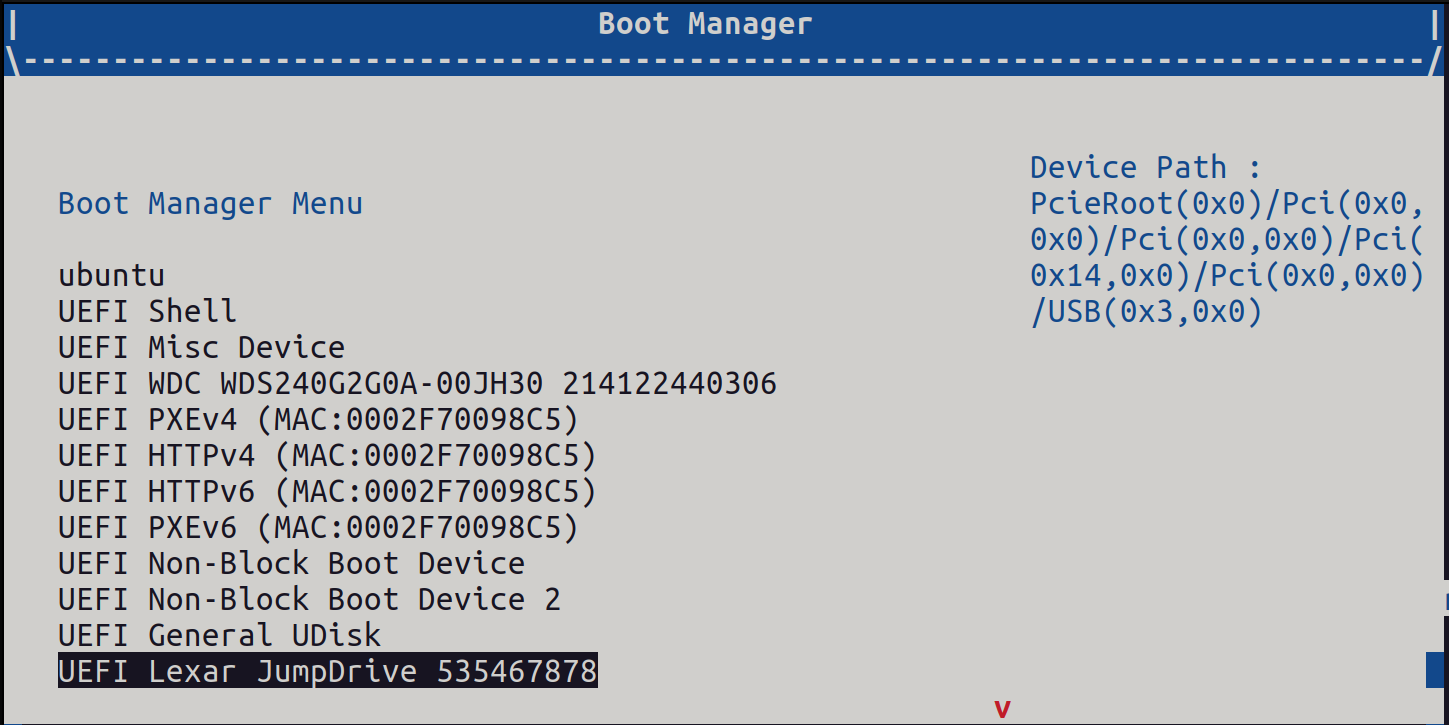
Task: Click the Device Path label
Action: (x=1128, y=167)
